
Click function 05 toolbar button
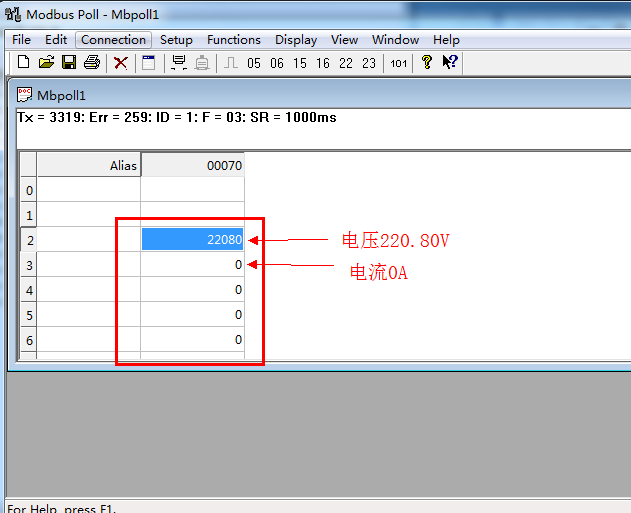254,63
